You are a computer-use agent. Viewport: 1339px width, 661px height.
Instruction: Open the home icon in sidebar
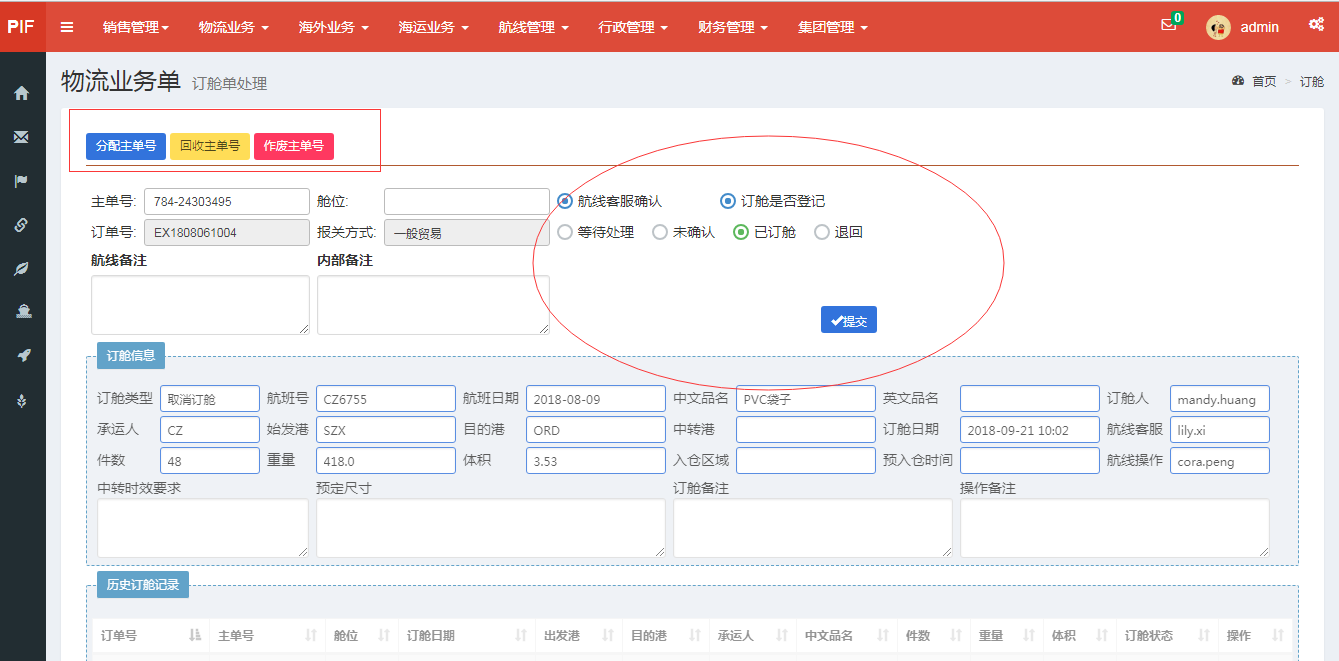[x=21, y=93]
